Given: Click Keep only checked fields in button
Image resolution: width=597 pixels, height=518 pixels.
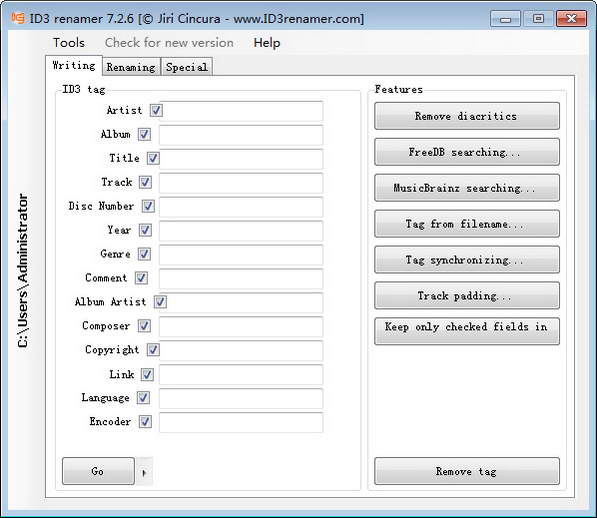Looking at the screenshot, I should pos(467,331).
